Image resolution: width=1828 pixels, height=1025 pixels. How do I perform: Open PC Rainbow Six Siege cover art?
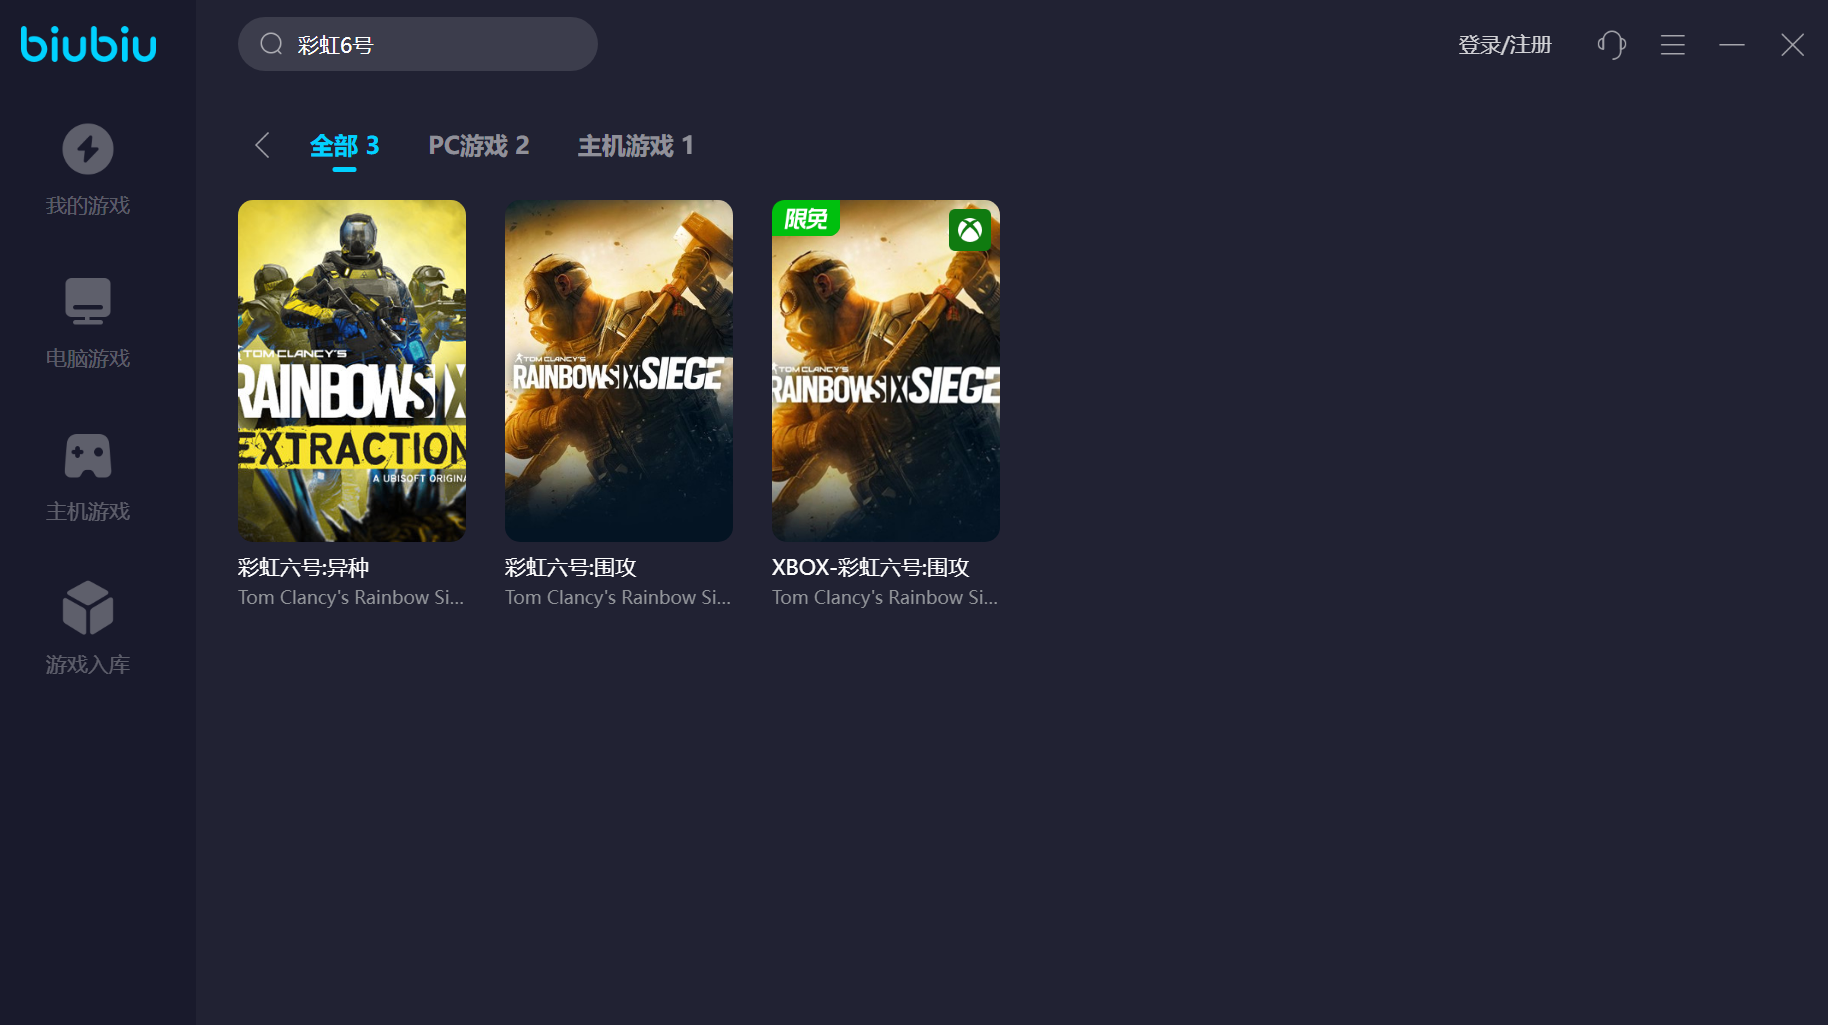tap(619, 371)
